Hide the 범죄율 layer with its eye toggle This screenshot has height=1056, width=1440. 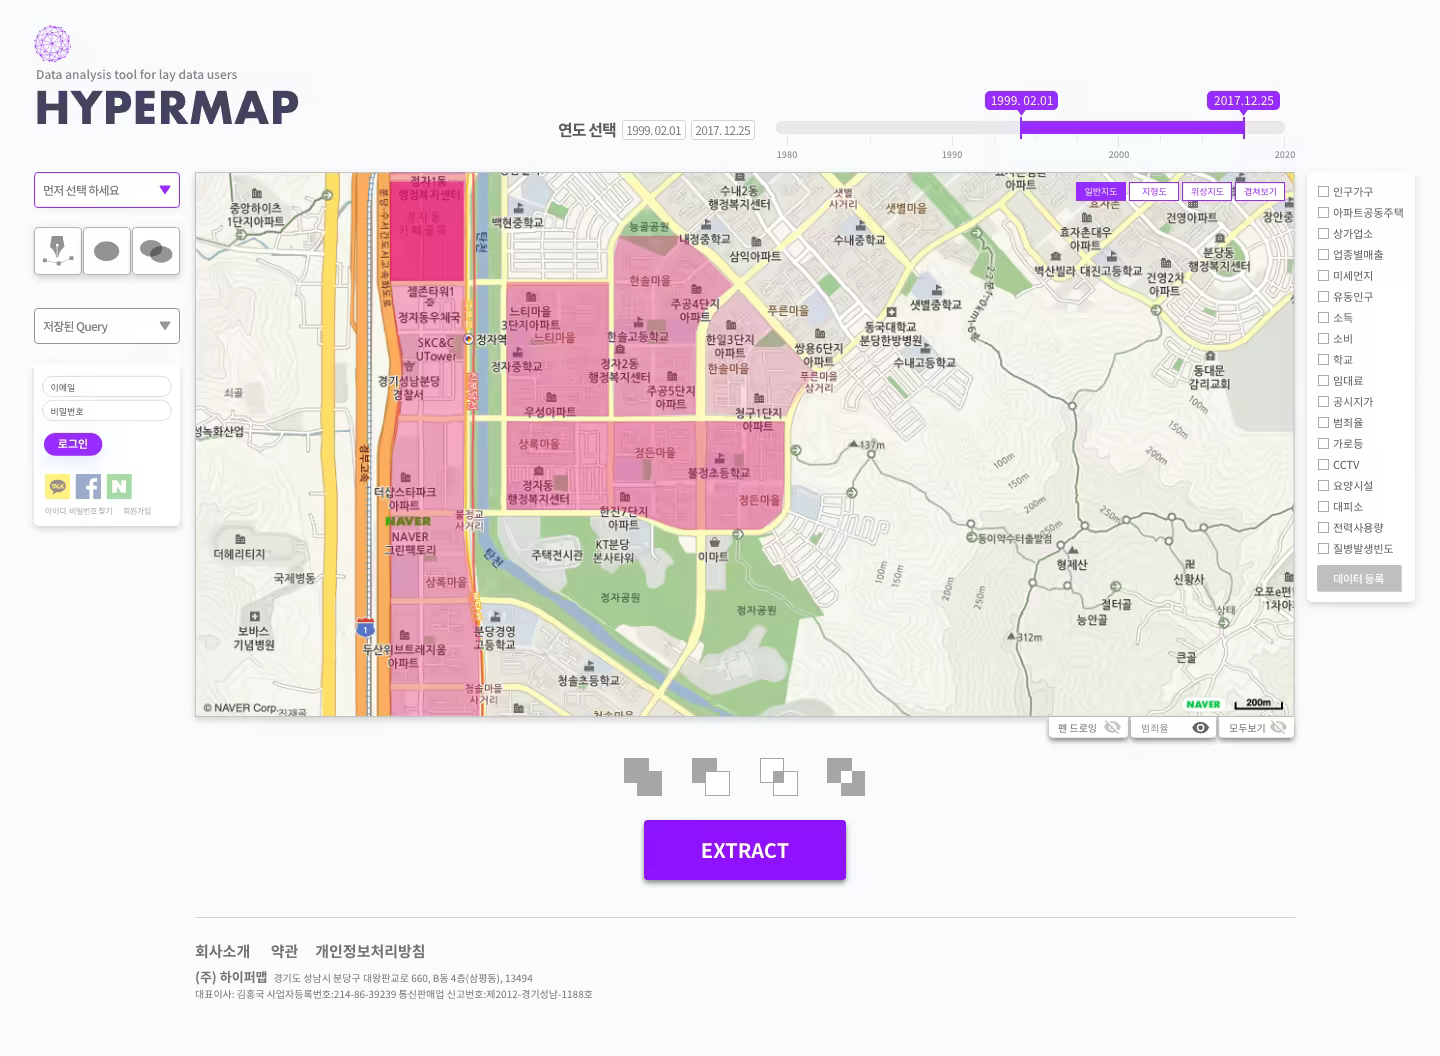(x=1201, y=727)
